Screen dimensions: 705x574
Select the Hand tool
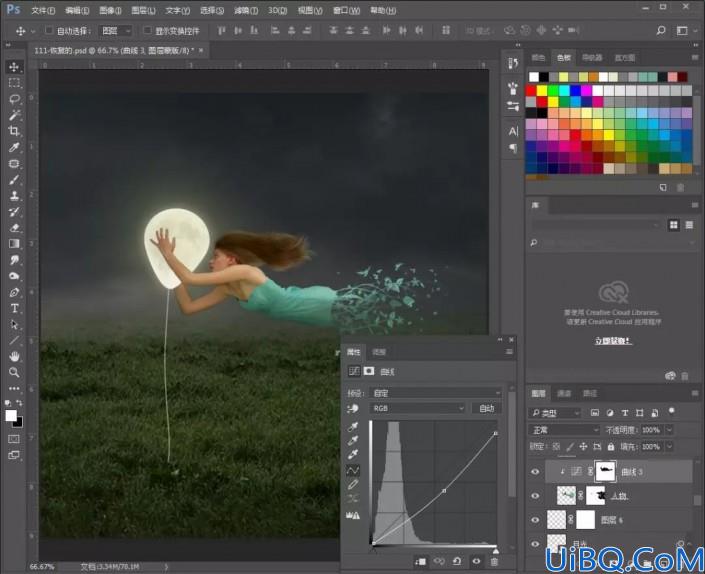tap(14, 356)
